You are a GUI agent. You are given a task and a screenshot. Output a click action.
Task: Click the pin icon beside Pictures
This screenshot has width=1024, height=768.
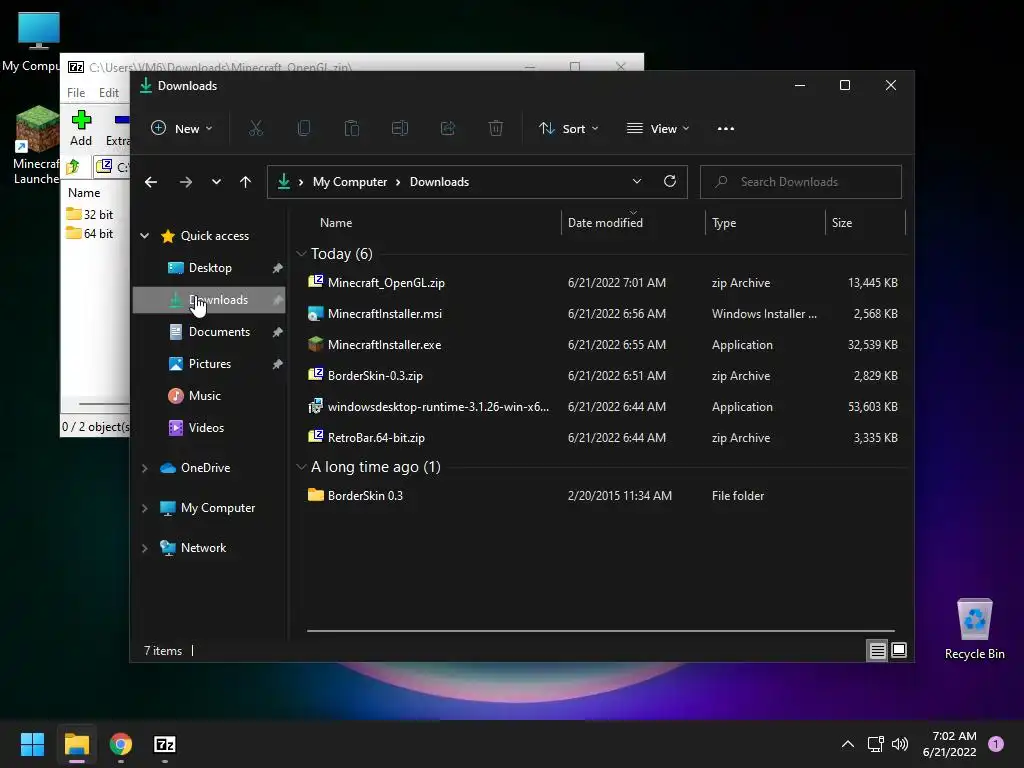[278, 364]
